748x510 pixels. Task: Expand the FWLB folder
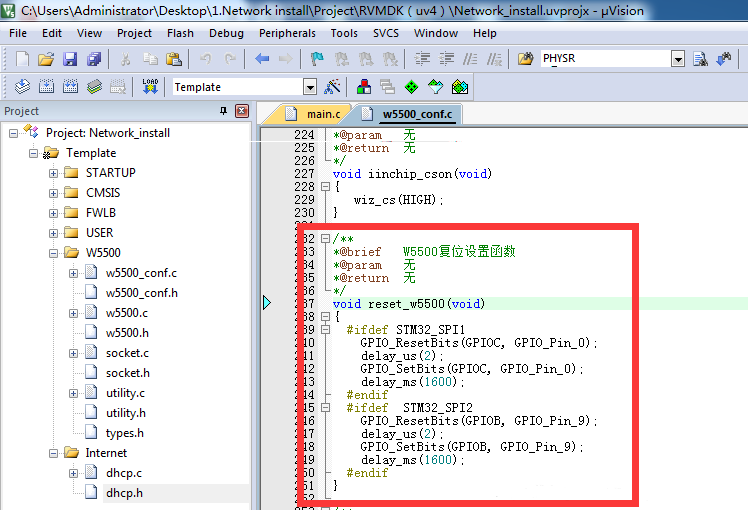[x=53, y=213]
